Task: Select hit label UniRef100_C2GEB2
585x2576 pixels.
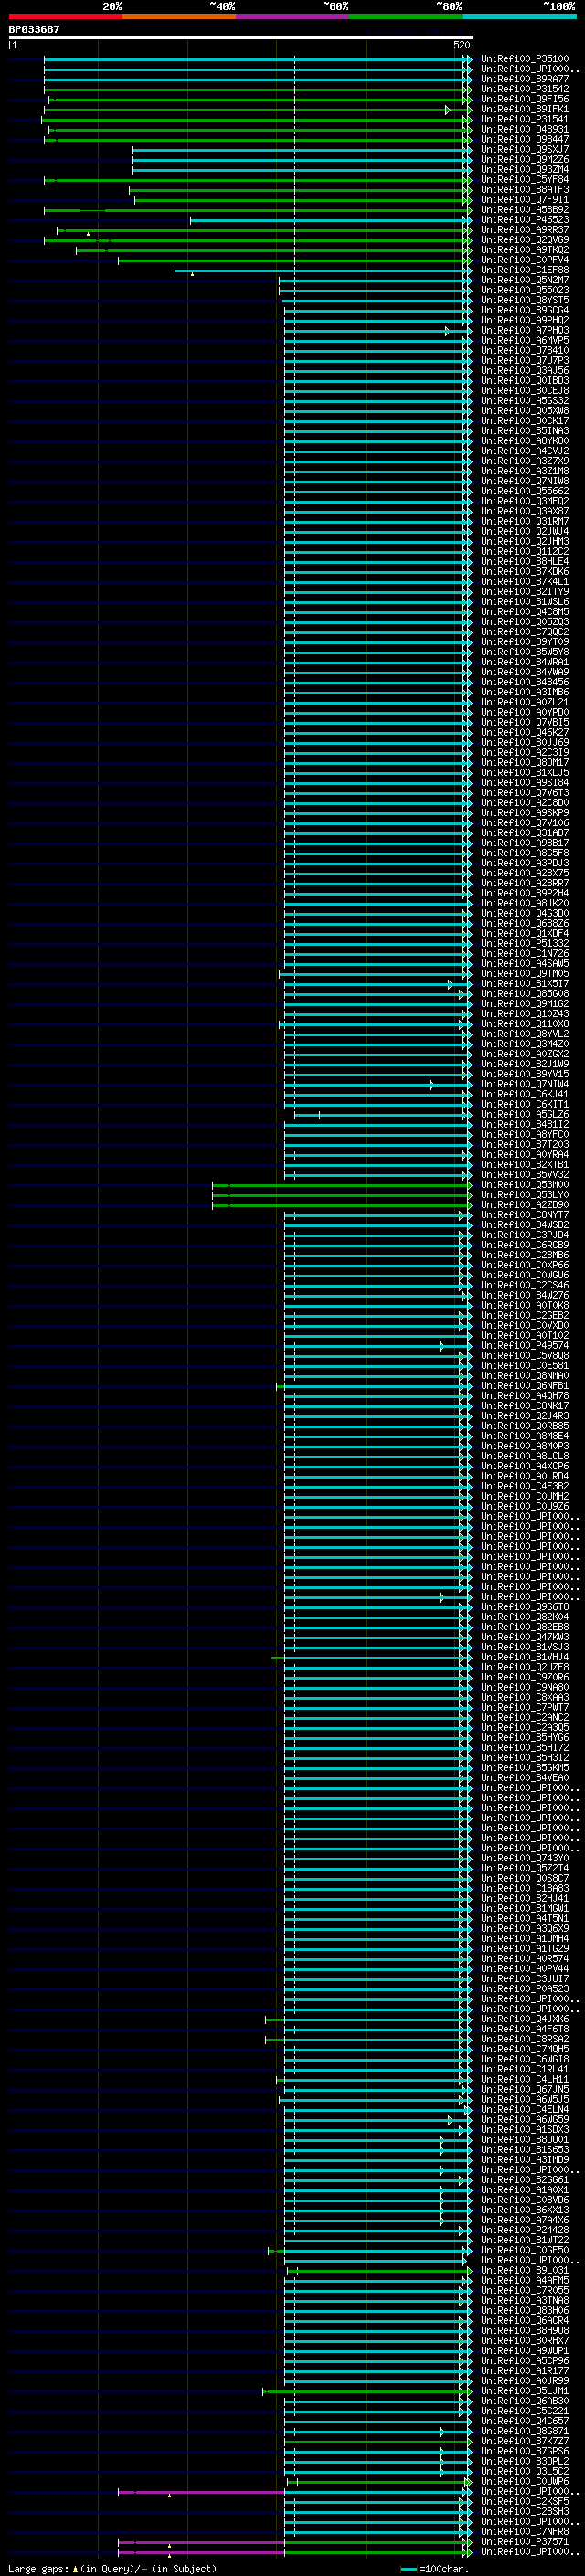Action: 525,1315
